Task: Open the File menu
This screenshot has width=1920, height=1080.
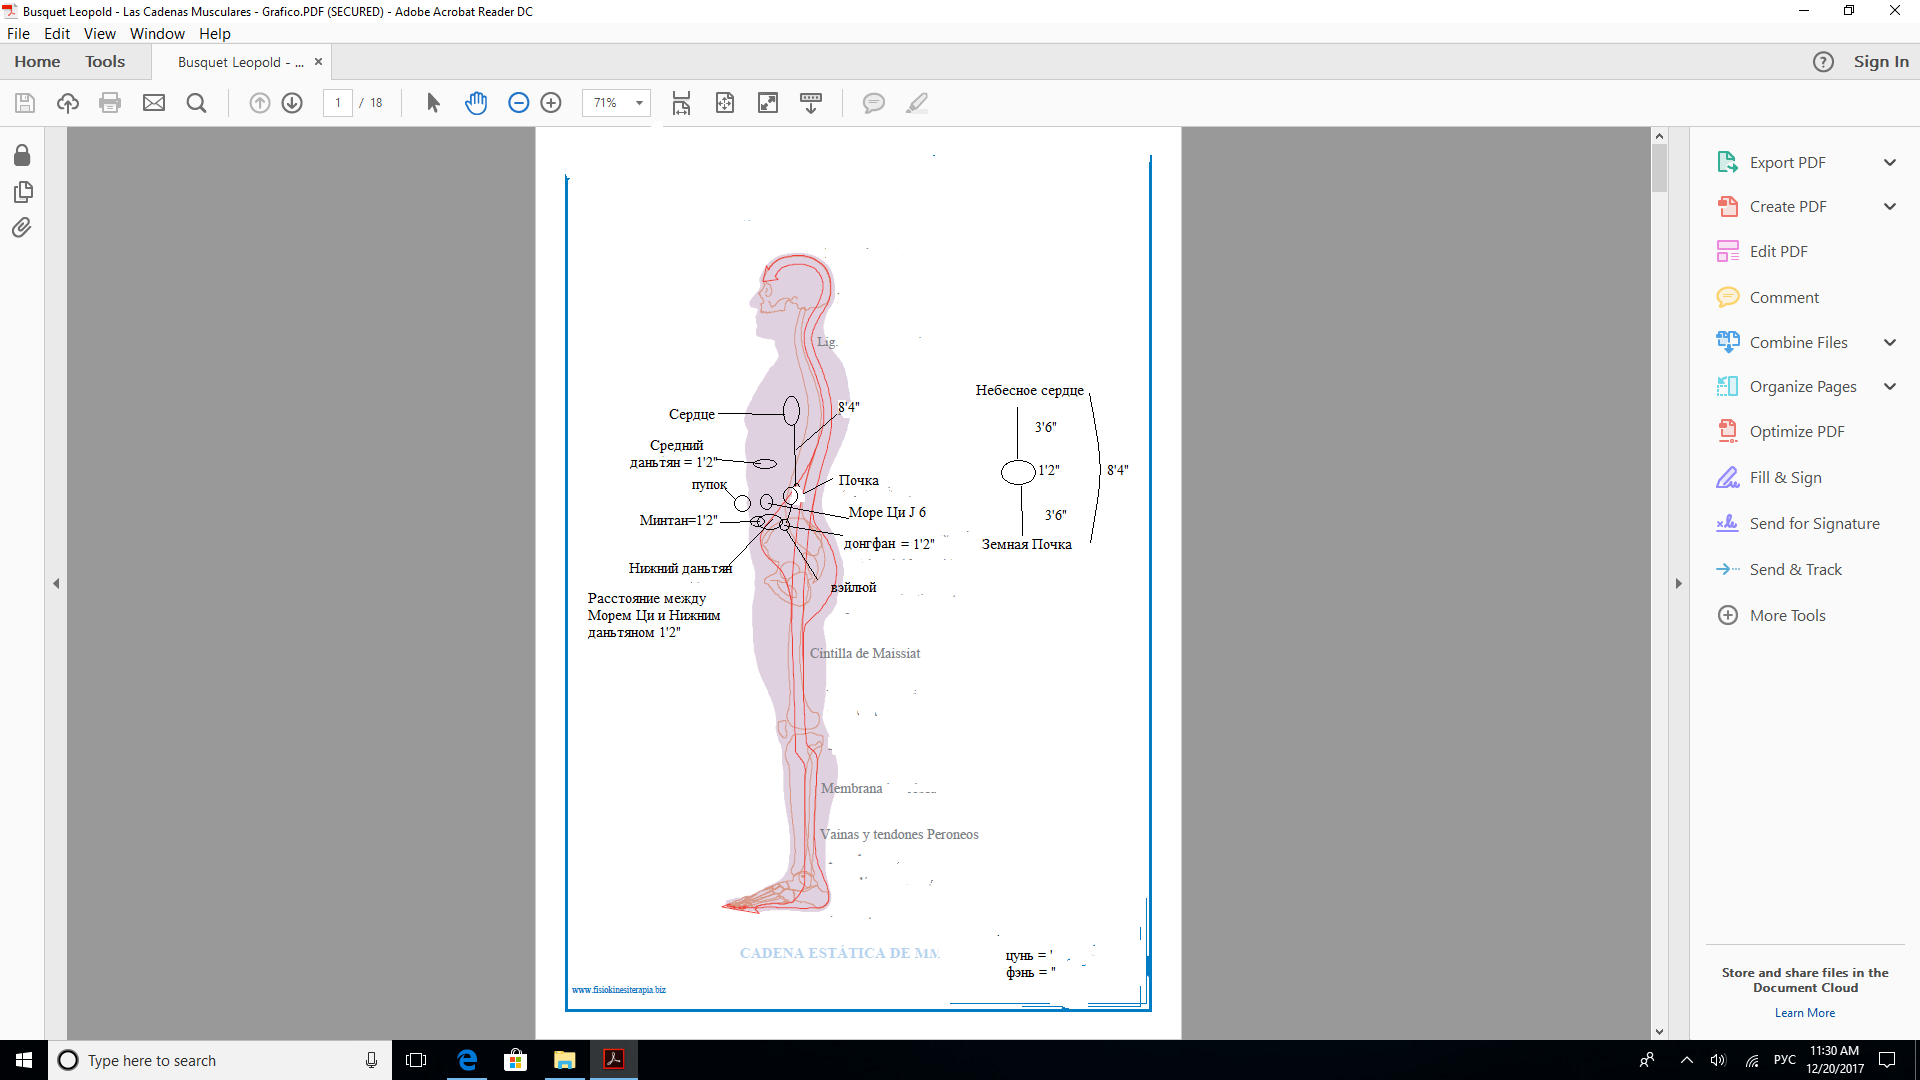Action: (x=18, y=33)
